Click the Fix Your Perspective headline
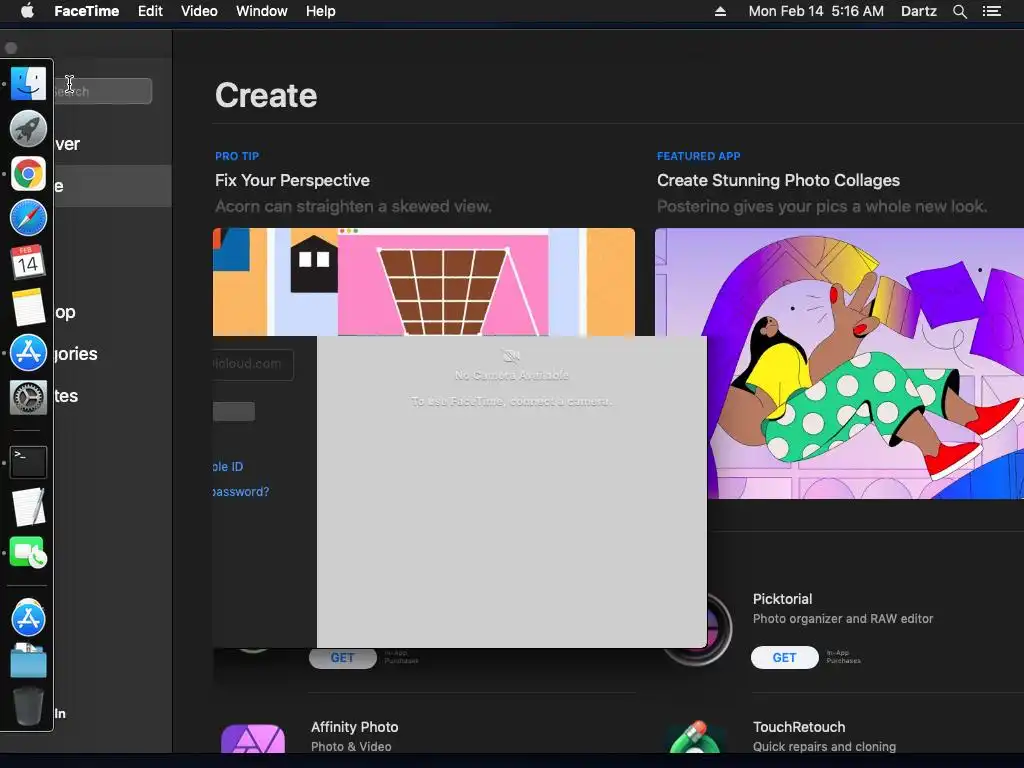 click(292, 180)
